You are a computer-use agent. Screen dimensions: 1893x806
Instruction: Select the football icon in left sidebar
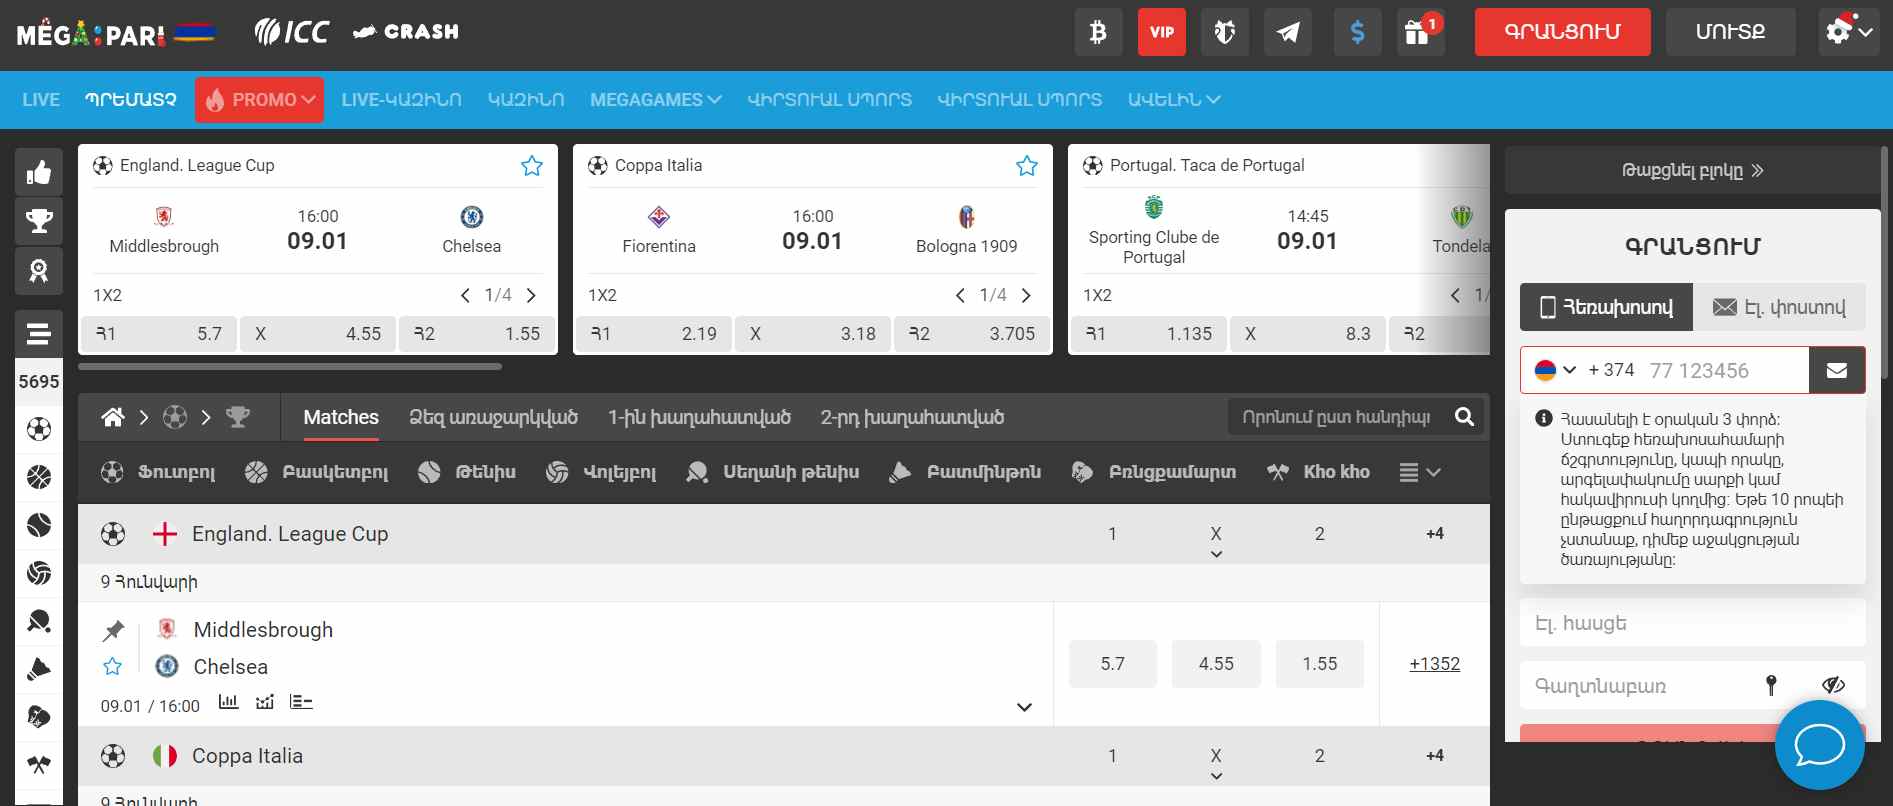(x=39, y=430)
